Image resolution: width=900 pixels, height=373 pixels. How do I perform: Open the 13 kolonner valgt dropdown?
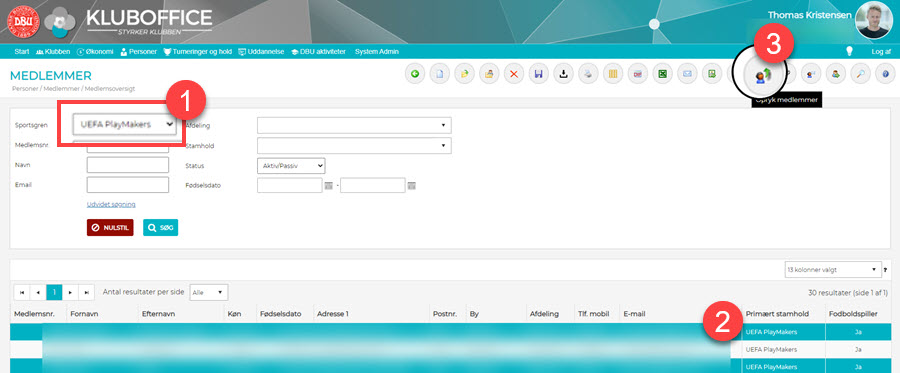[833, 269]
